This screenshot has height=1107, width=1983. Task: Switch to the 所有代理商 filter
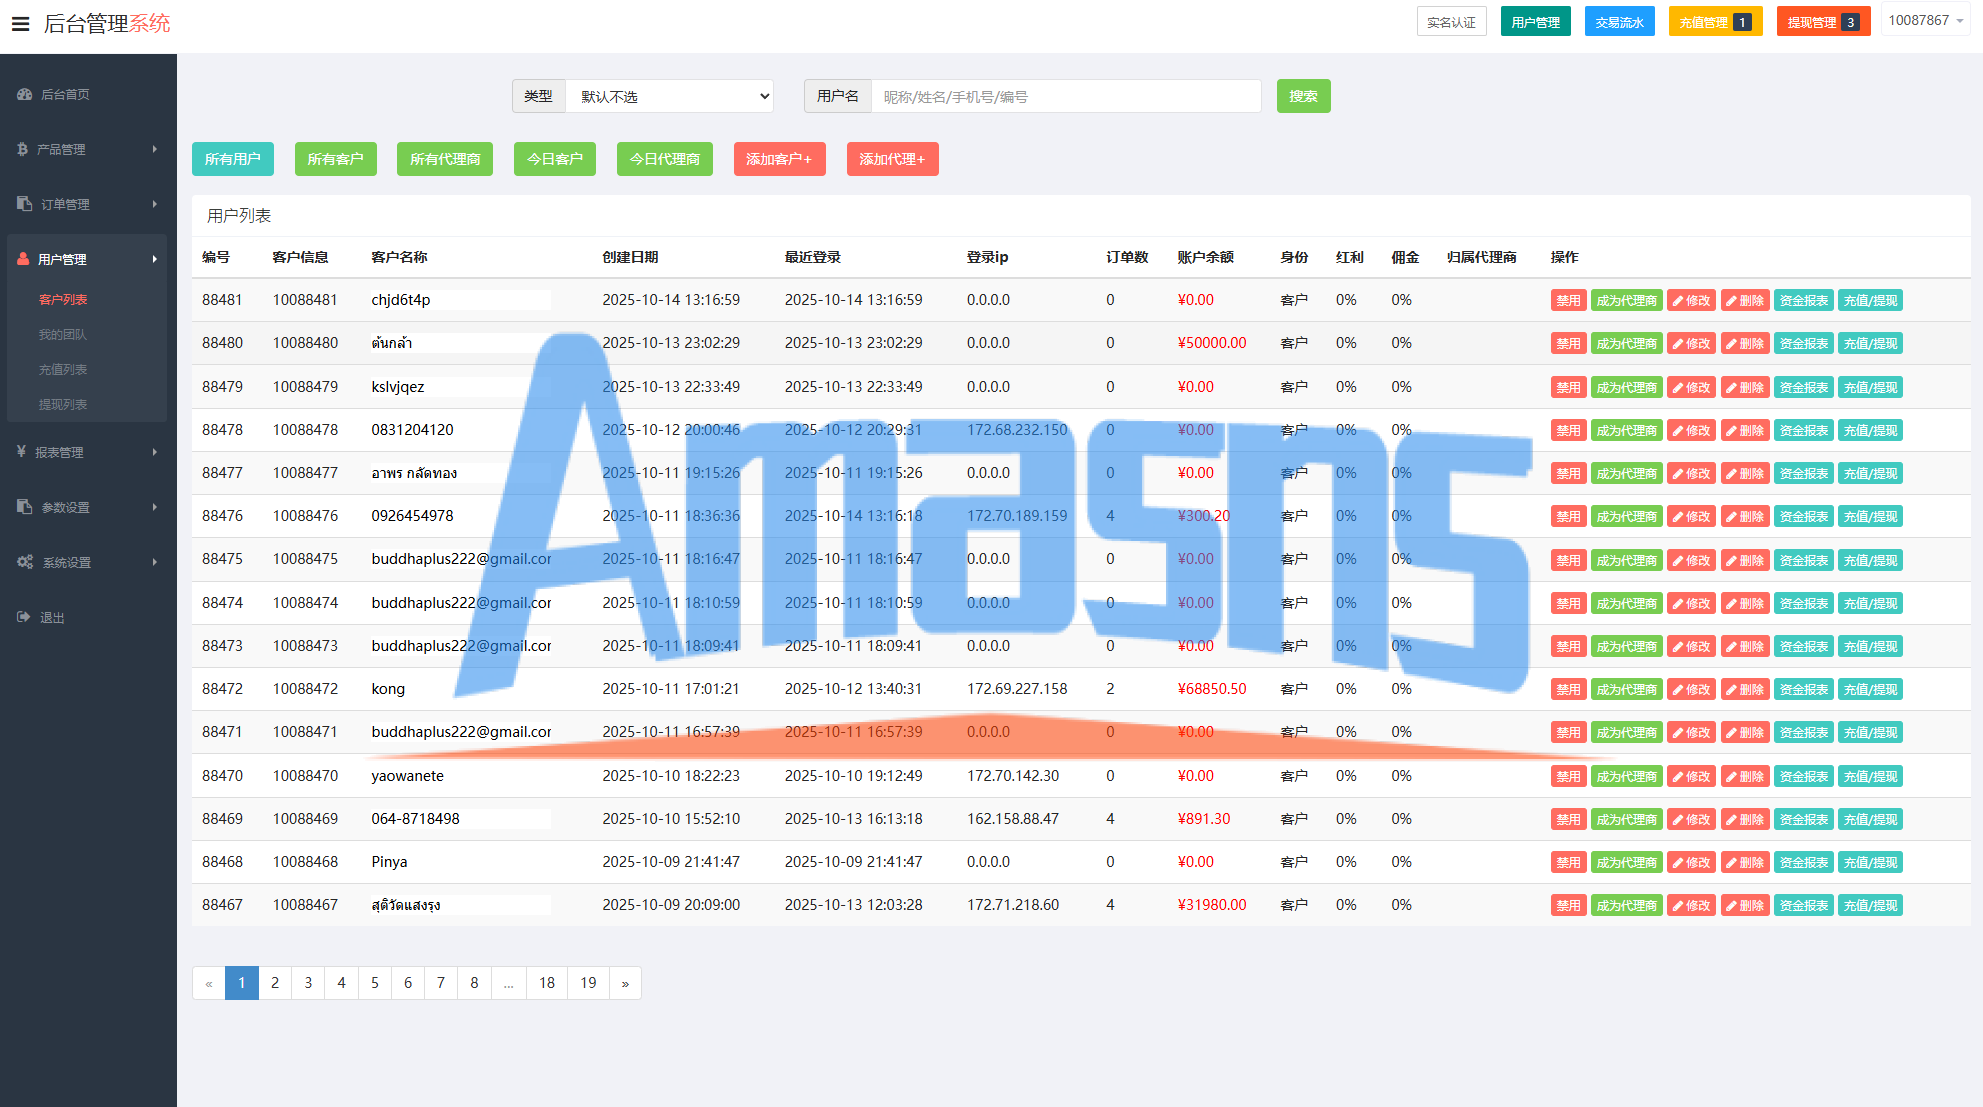point(445,159)
